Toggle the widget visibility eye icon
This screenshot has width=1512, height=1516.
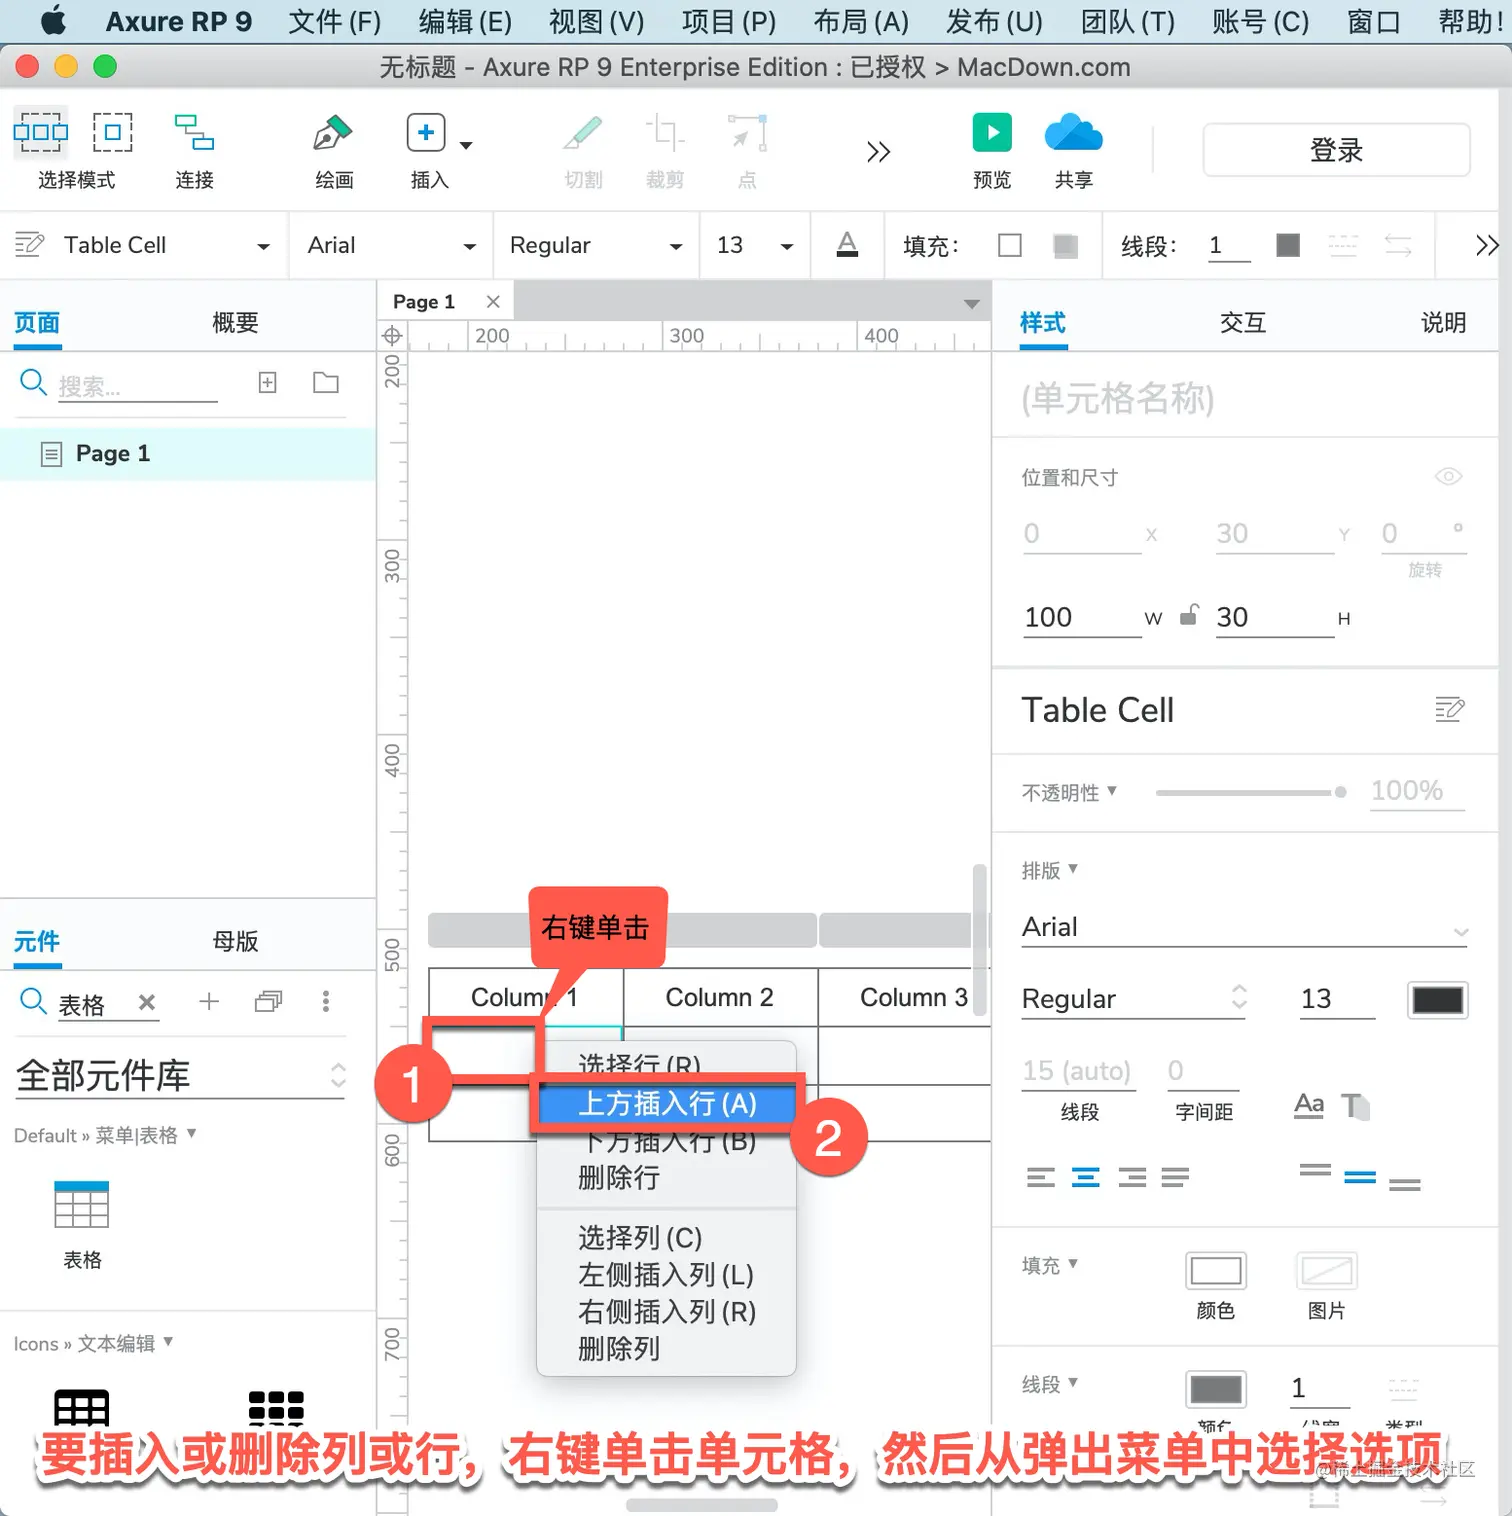pos(1448,476)
